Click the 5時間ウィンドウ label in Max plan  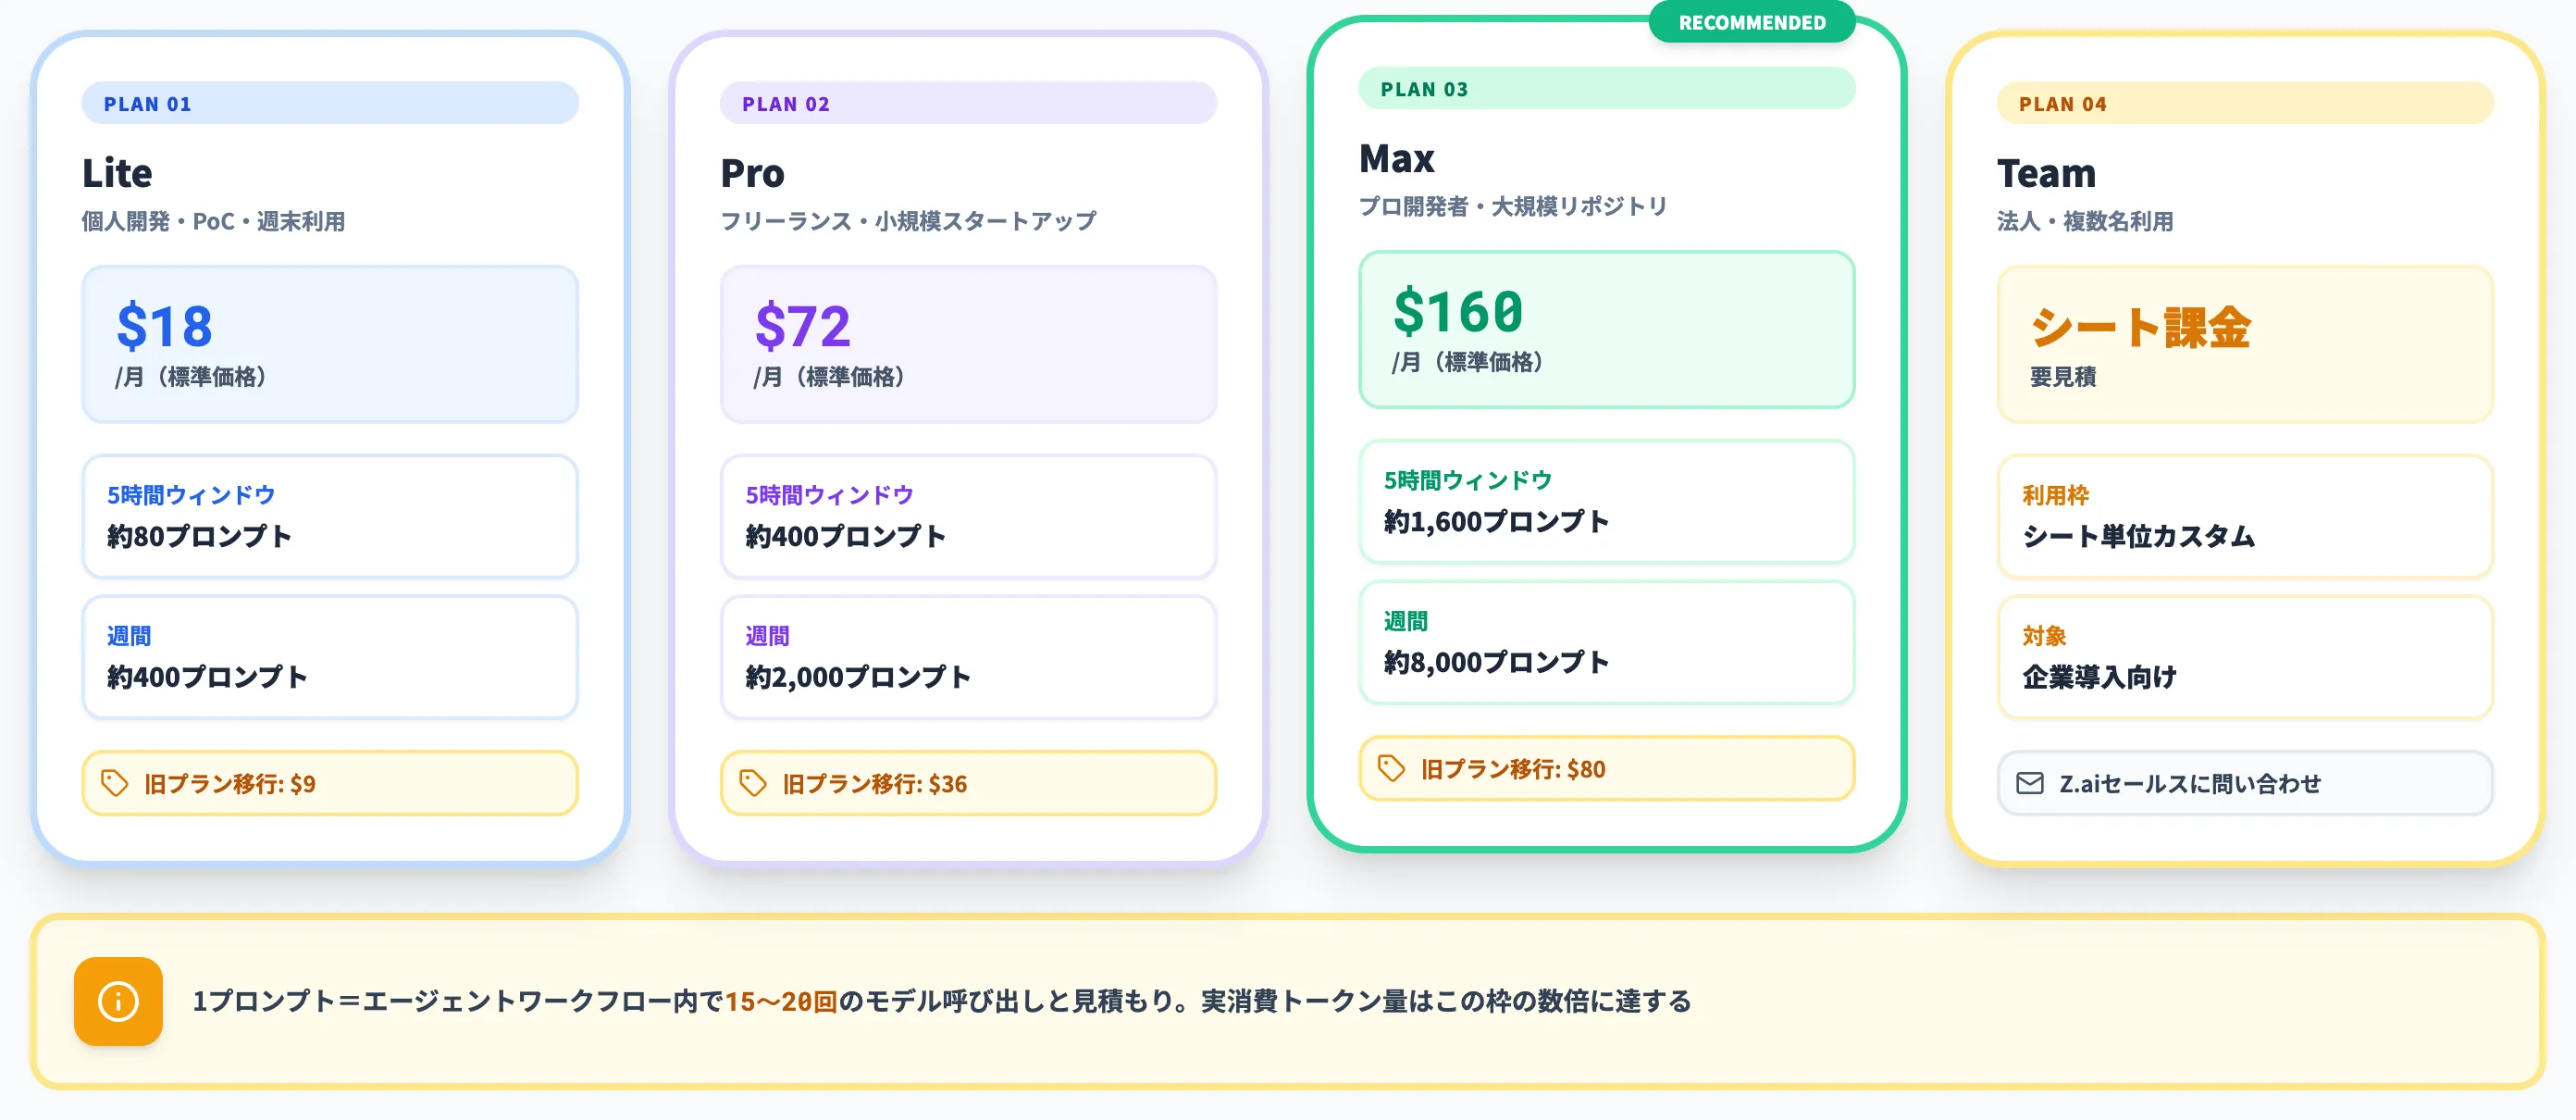[x=1467, y=480]
